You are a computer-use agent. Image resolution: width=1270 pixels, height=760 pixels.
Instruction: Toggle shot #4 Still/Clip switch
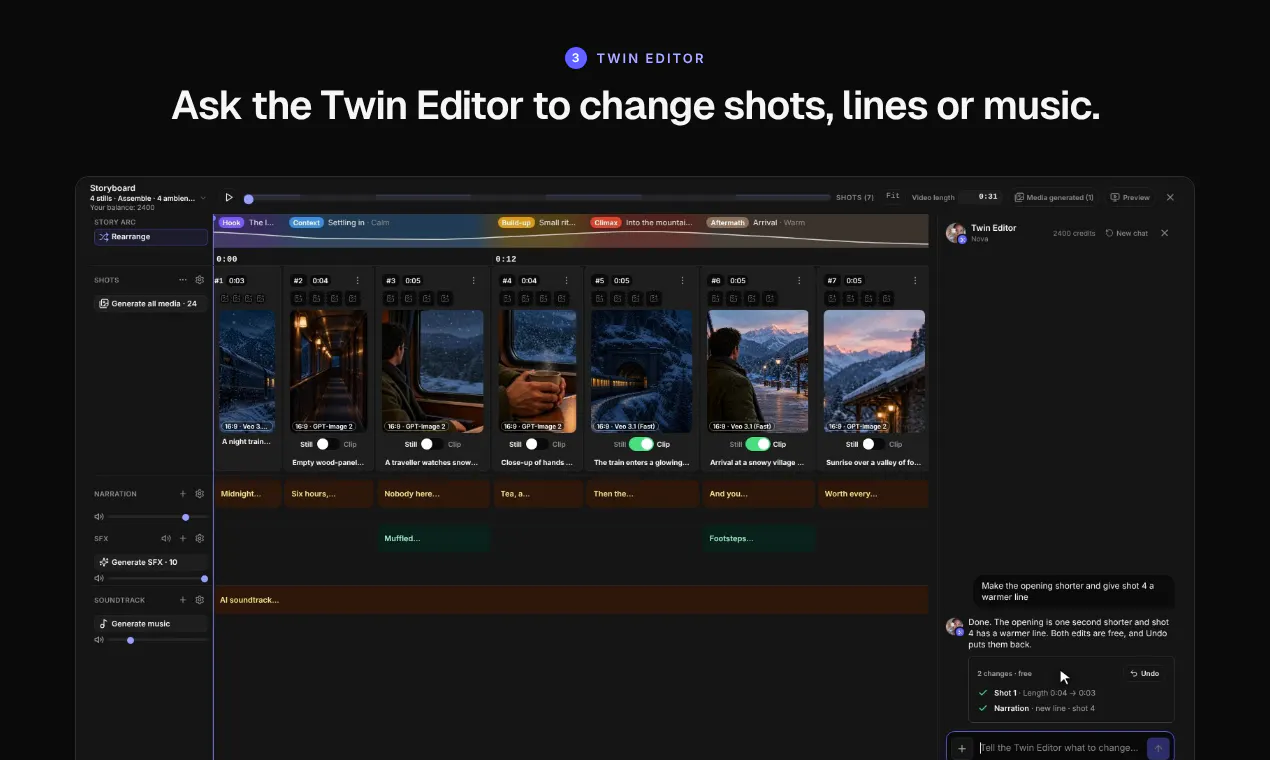536,444
